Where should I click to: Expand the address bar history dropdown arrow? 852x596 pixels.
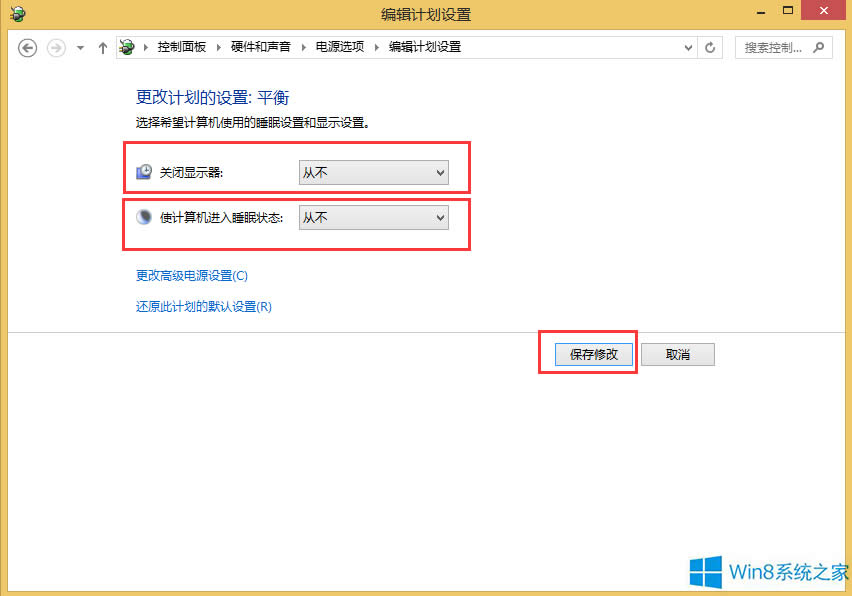688,47
